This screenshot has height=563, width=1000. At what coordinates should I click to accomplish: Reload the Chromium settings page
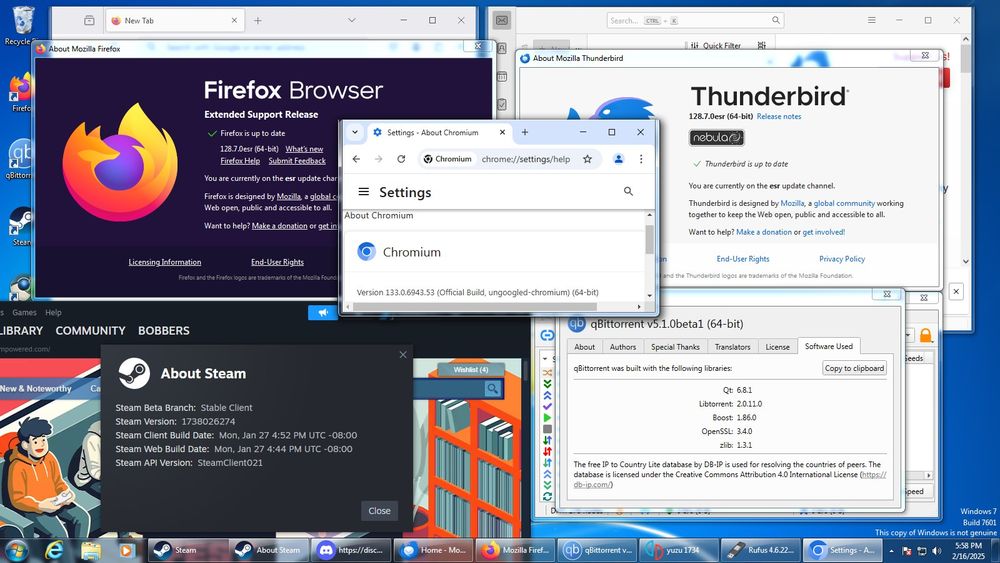click(x=401, y=159)
